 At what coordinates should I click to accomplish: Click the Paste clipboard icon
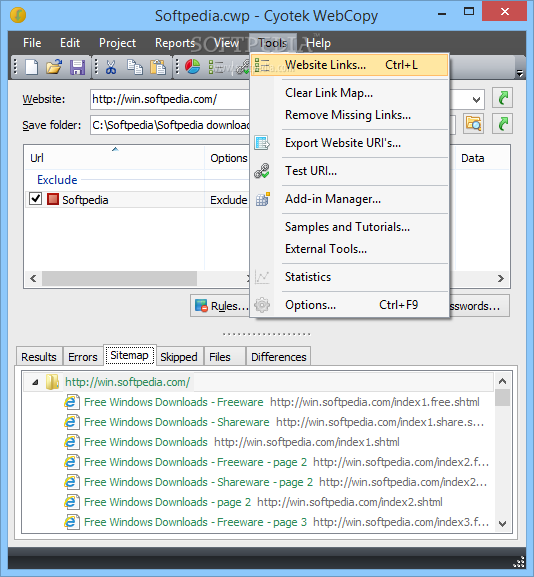coord(158,67)
